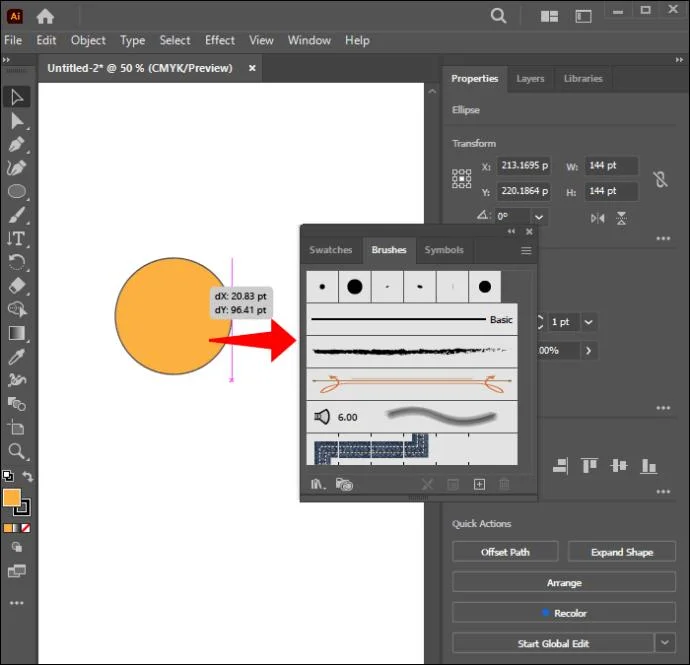
Task: Set paint type to None
Action: tap(26, 528)
